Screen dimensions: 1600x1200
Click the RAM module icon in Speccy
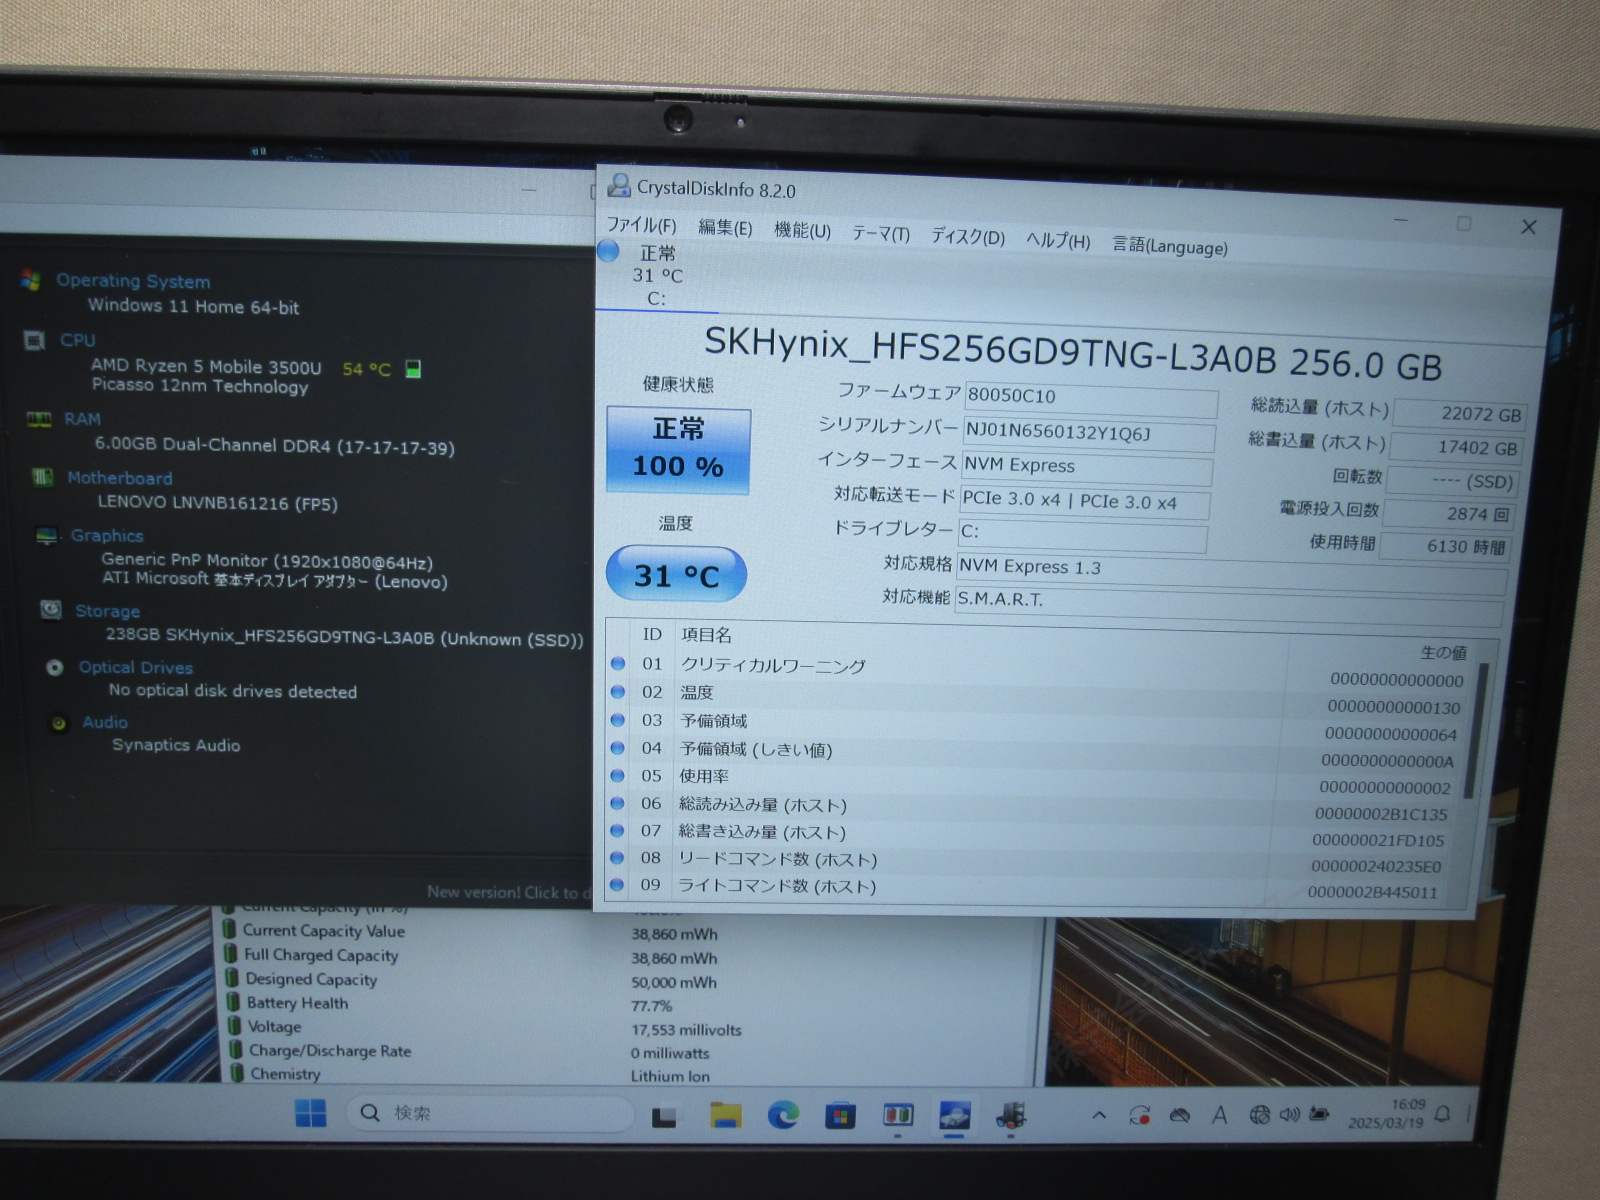pyautogui.click(x=39, y=420)
